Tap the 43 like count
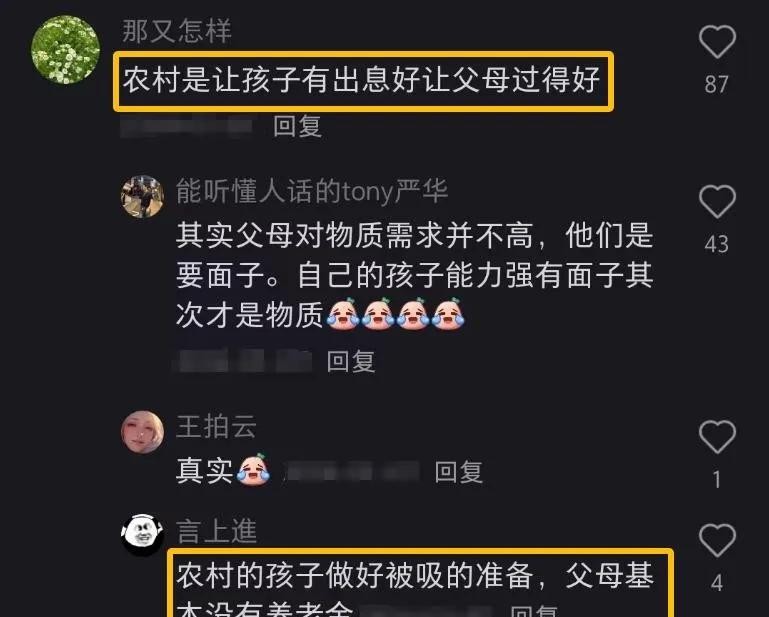Image resolution: width=769 pixels, height=617 pixels. click(717, 244)
